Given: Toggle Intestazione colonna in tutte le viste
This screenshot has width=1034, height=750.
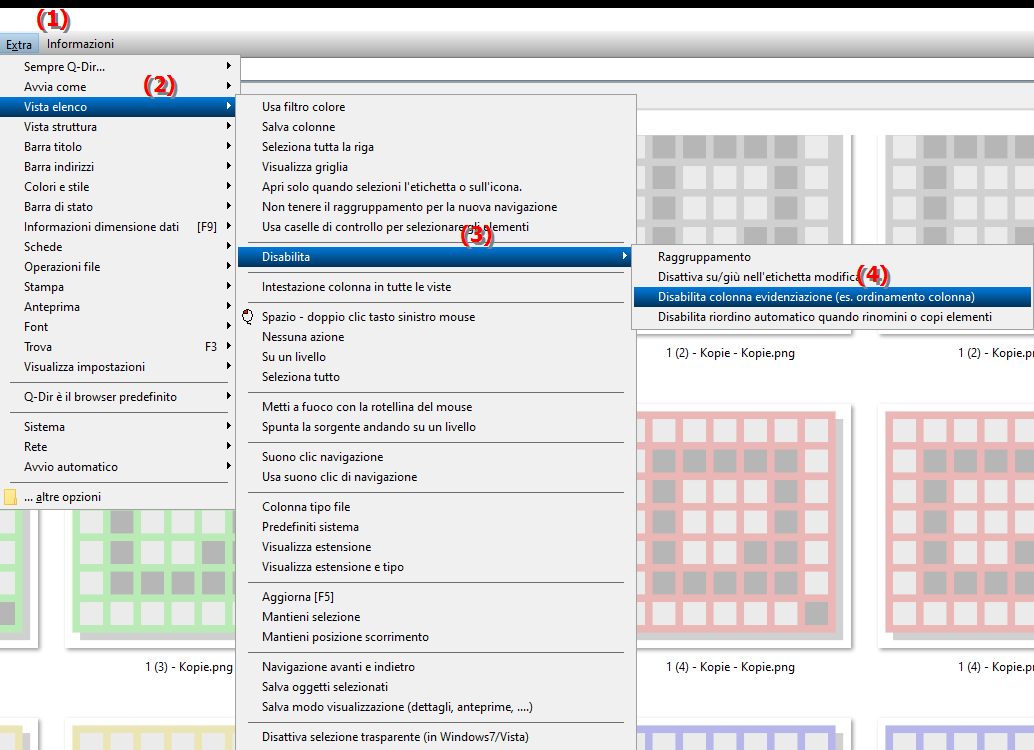Looking at the screenshot, I should [435, 287].
